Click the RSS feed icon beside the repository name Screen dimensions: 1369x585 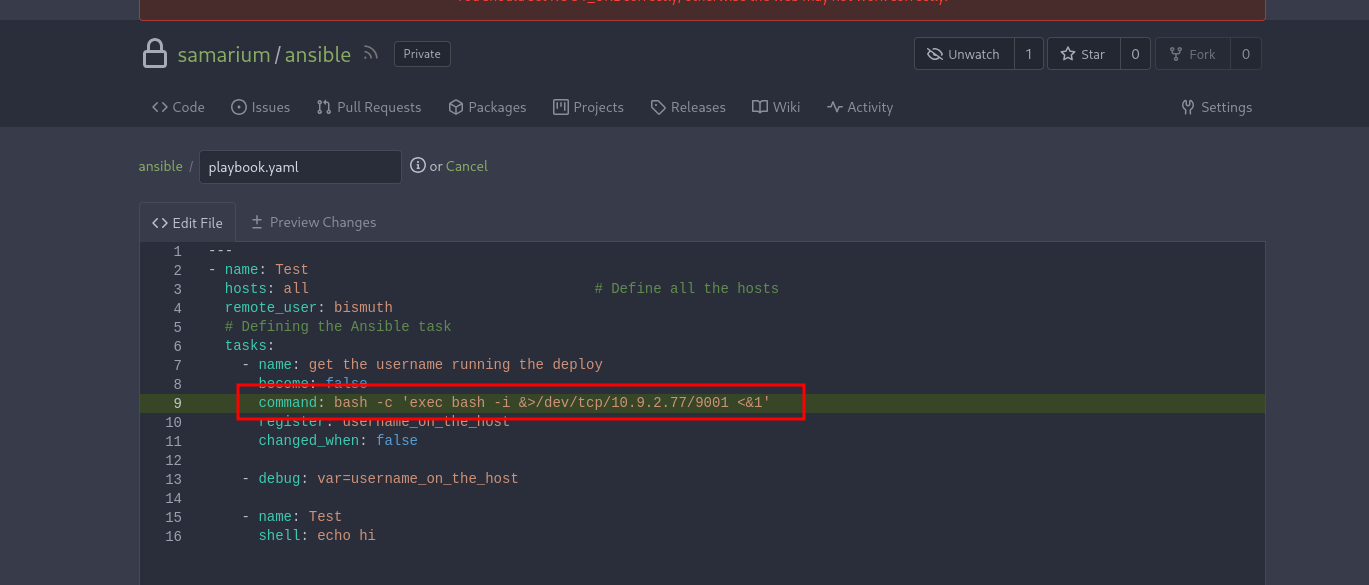[x=370, y=54]
